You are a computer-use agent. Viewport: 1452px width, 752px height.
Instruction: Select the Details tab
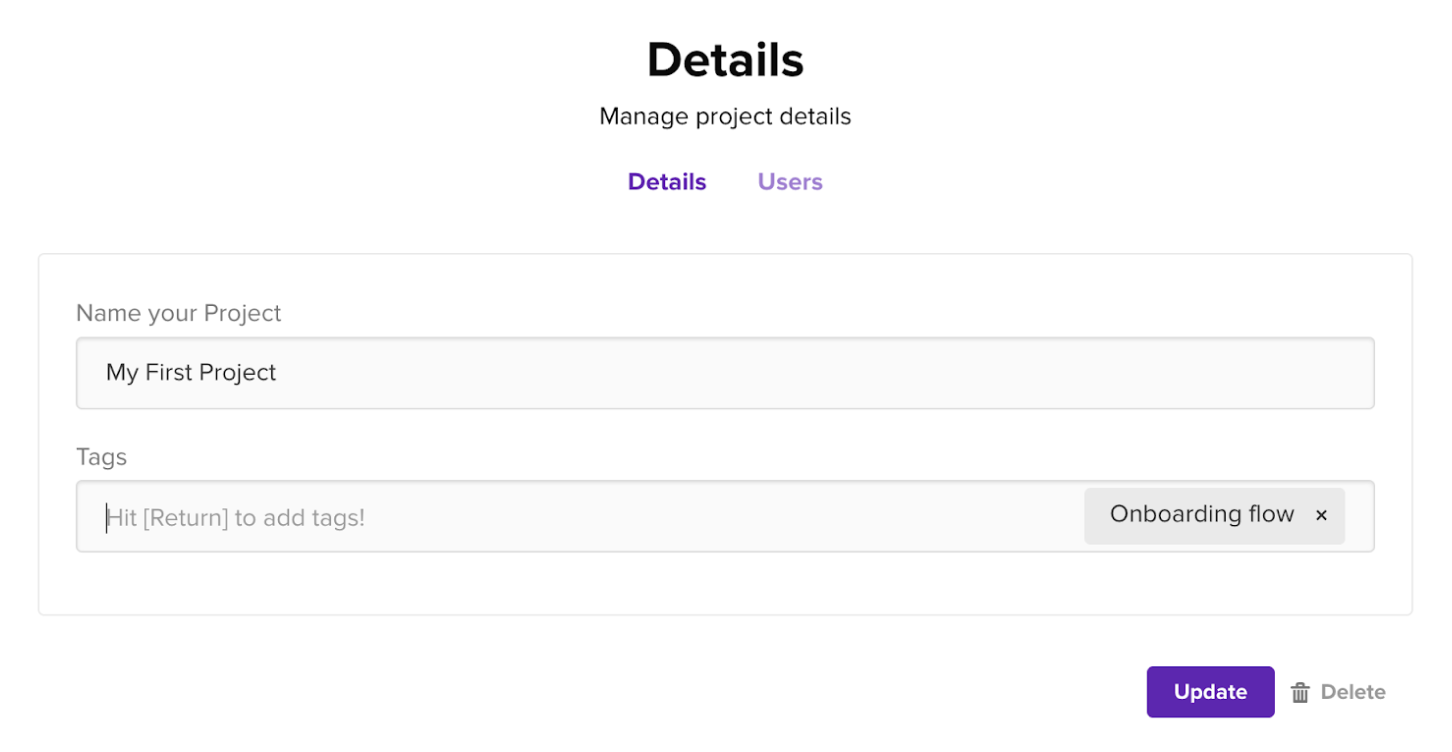[x=666, y=181]
